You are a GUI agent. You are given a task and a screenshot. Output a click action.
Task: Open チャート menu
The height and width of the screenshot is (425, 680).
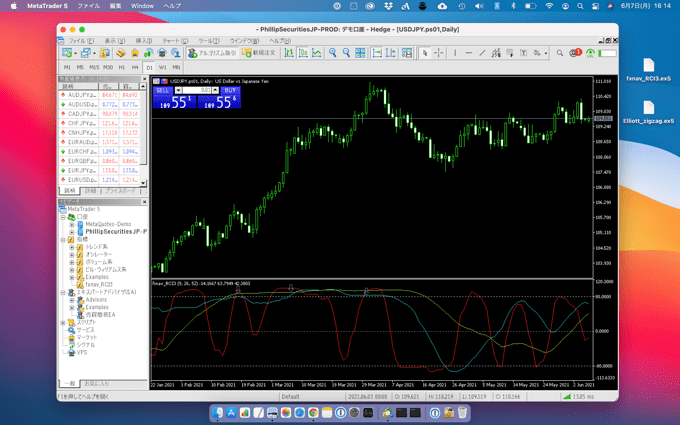click(175, 40)
